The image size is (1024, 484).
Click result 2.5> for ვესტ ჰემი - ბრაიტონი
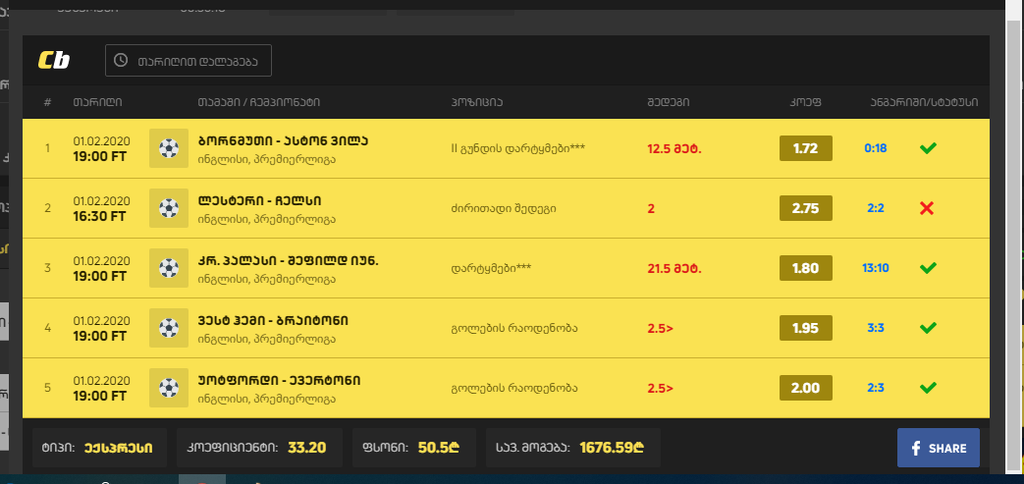660,328
